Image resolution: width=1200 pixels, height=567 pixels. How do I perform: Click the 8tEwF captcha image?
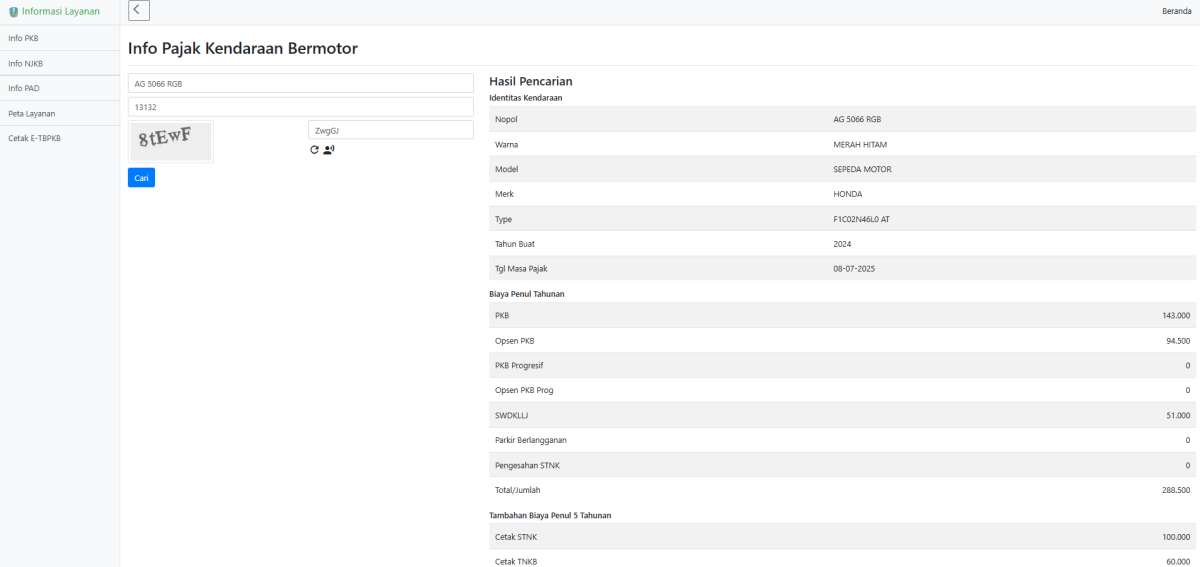(x=171, y=141)
